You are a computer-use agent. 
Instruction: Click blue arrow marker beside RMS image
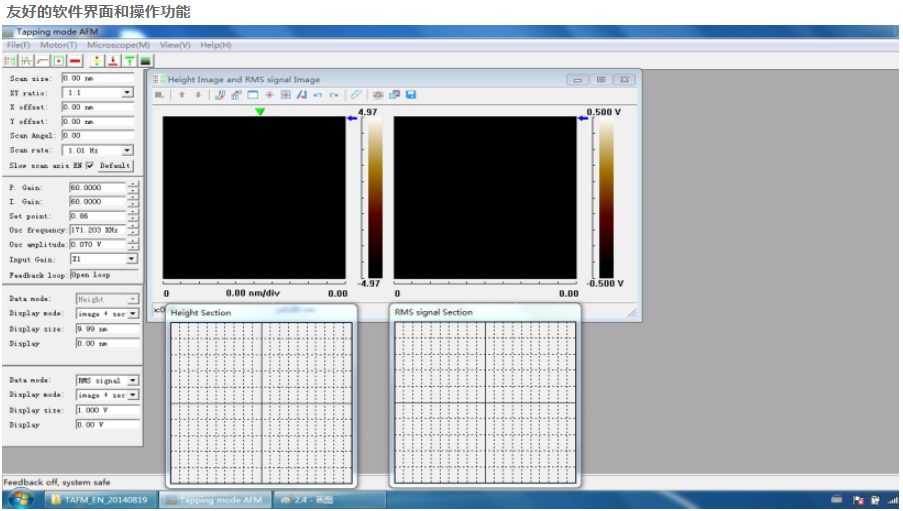pyautogui.click(x=583, y=119)
